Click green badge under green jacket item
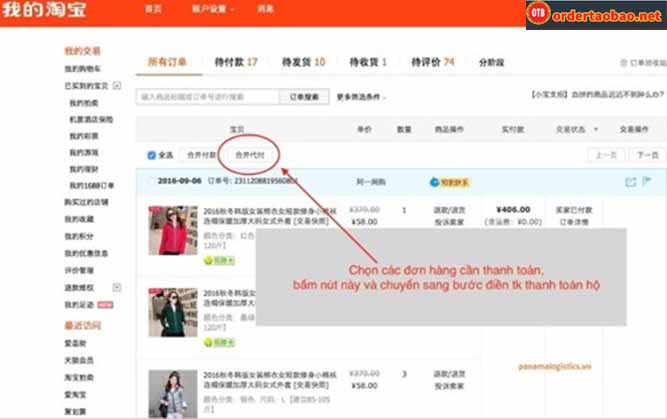Viewport: 667px width, 419px height. tap(219, 342)
